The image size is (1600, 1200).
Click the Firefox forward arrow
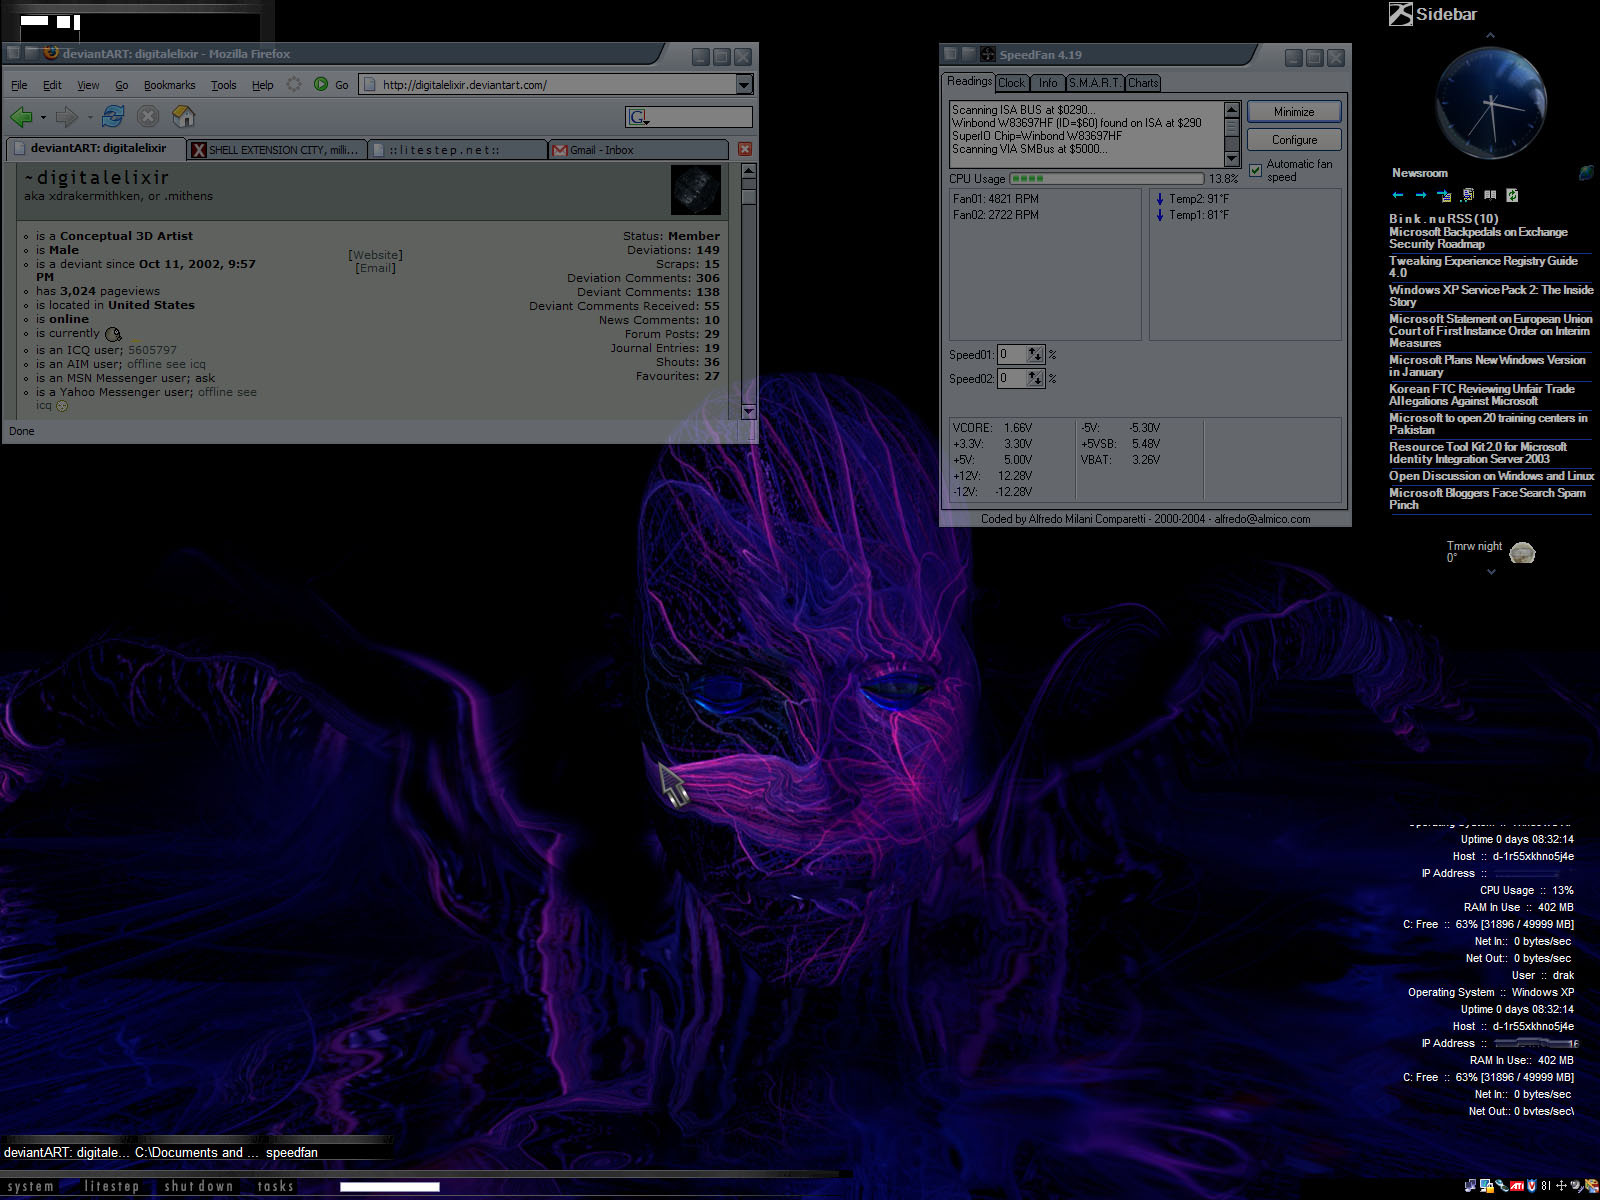click(66, 117)
